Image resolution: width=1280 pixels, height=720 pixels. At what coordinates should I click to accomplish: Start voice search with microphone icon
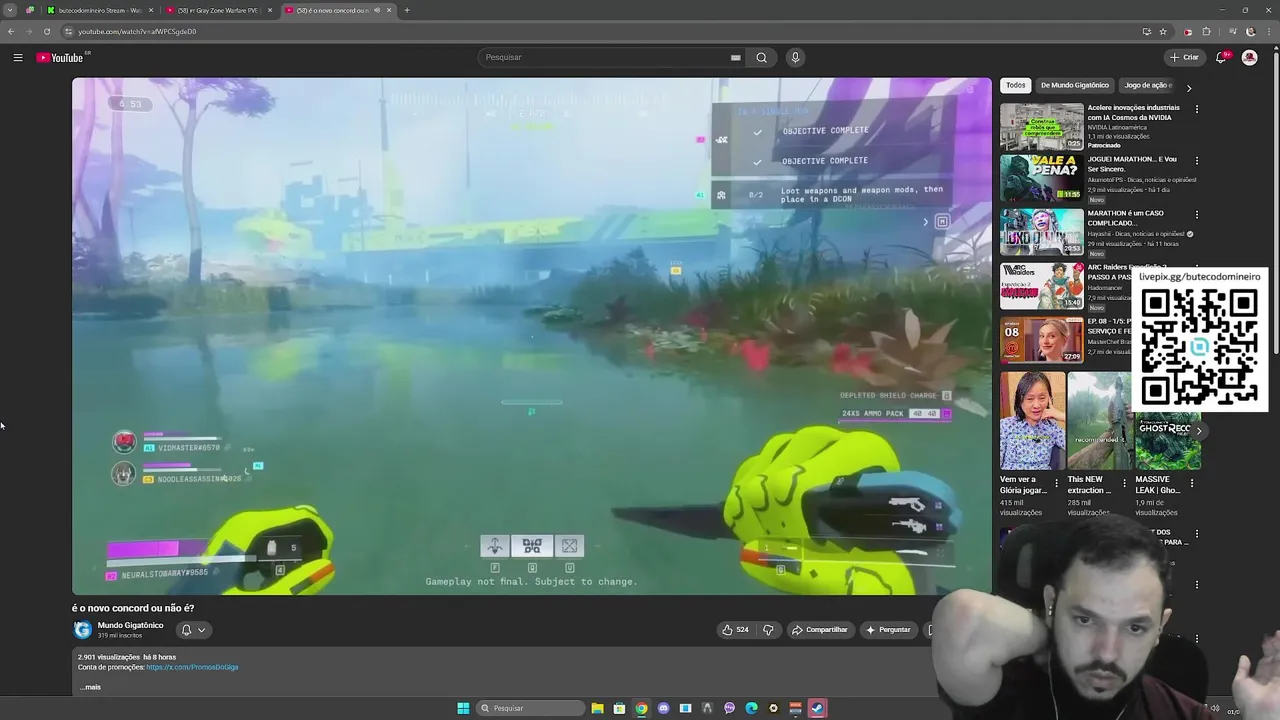click(795, 57)
